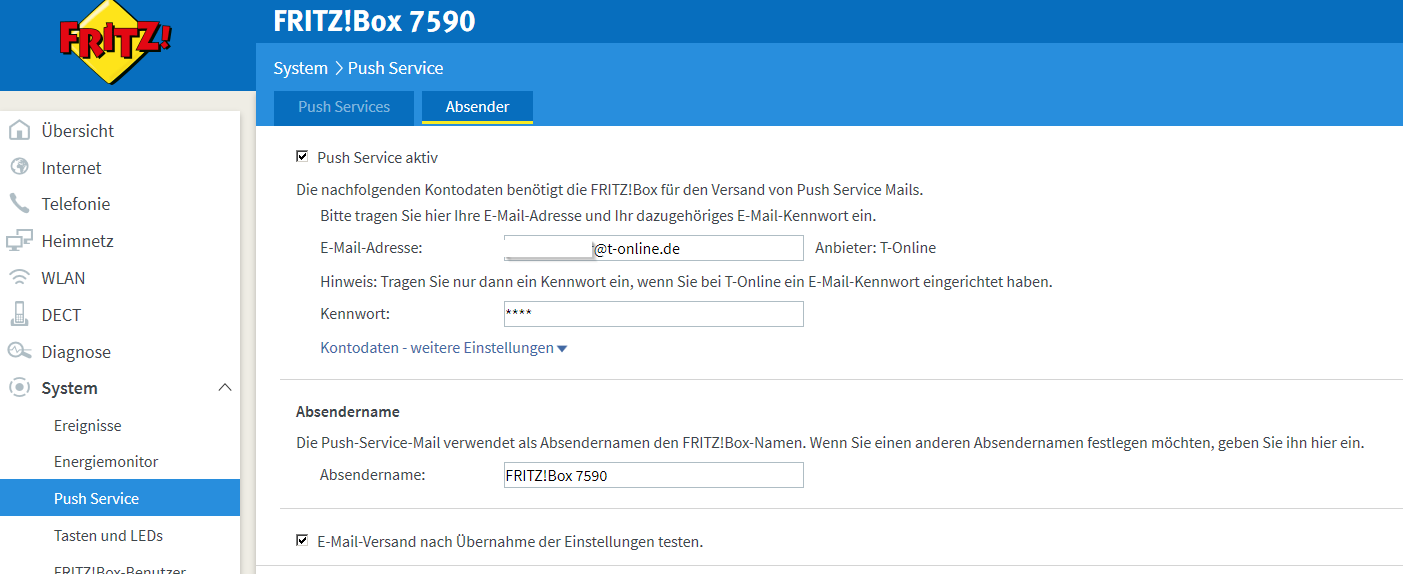Image resolution: width=1403 pixels, height=574 pixels.
Task: Click Push Service in the breadcrumb
Action: 395,68
